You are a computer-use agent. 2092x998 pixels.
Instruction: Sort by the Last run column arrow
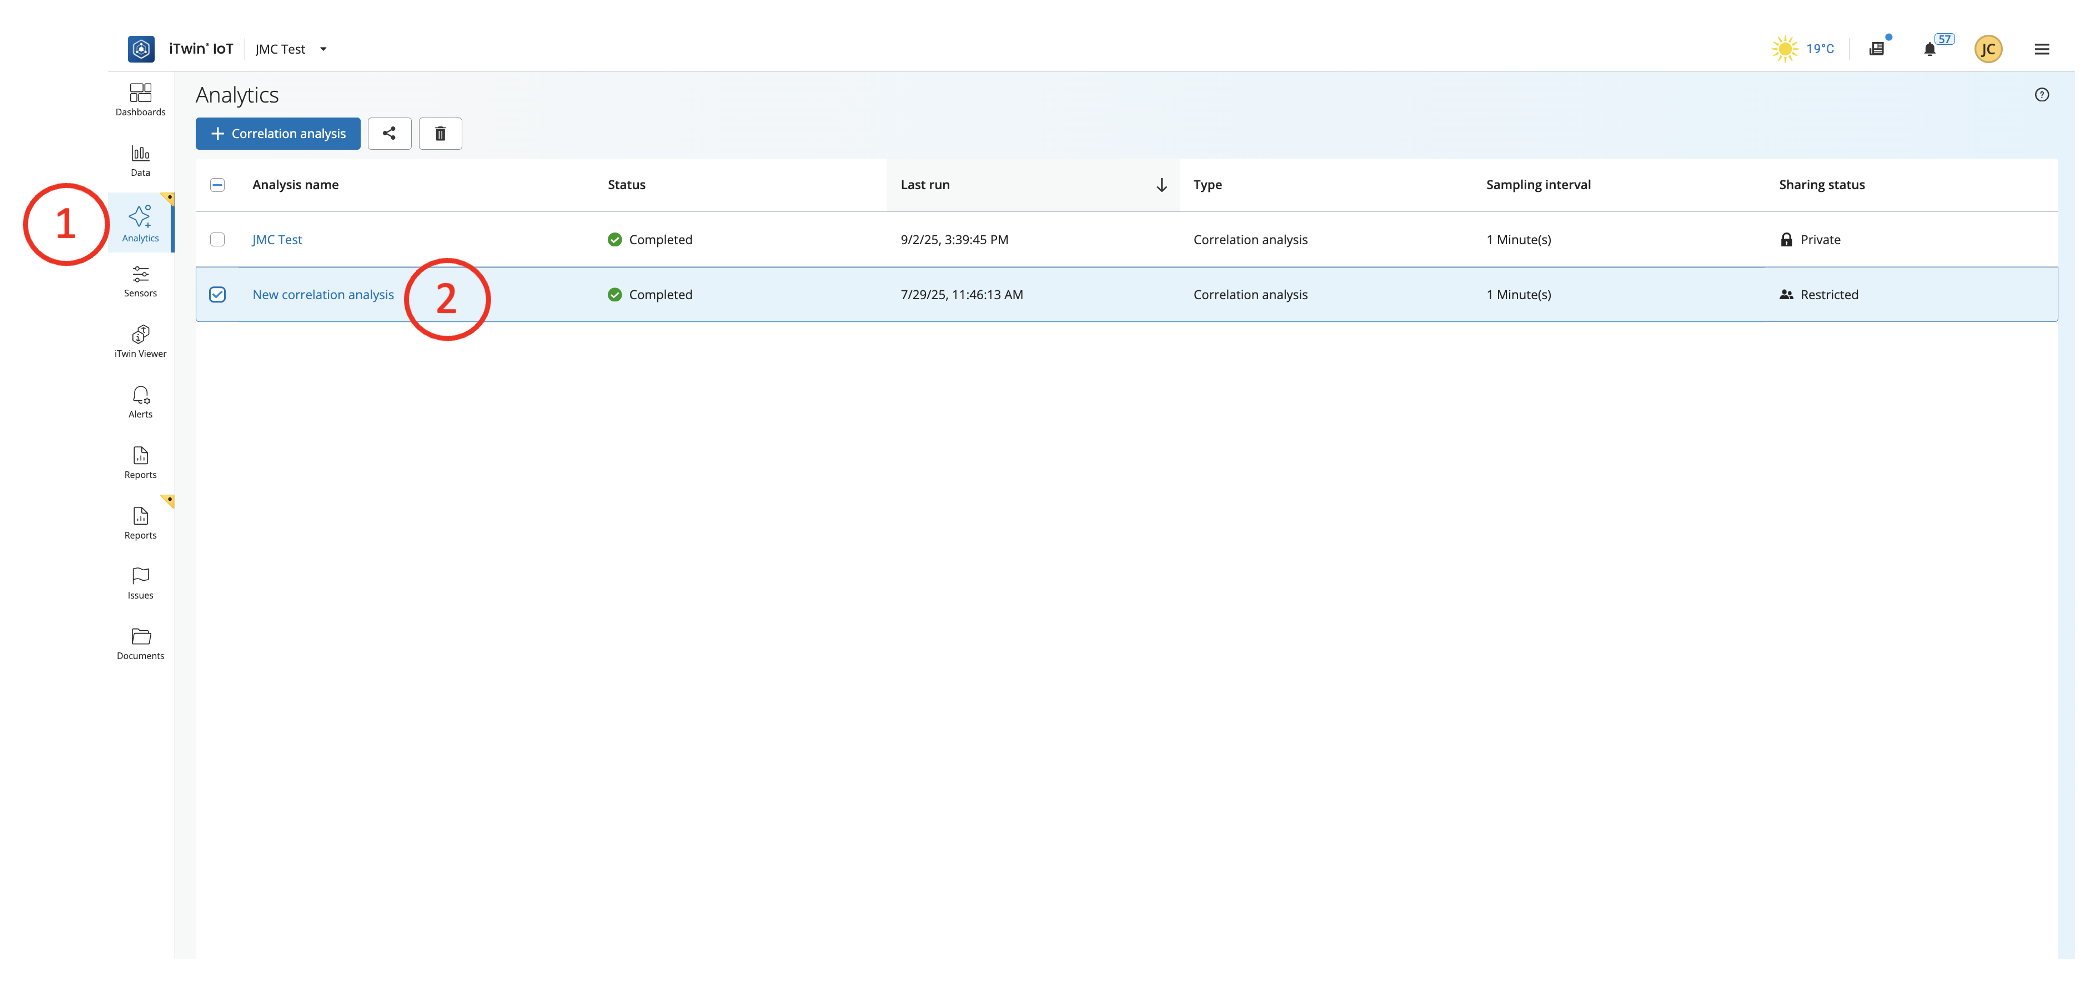[x=1161, y=185]
